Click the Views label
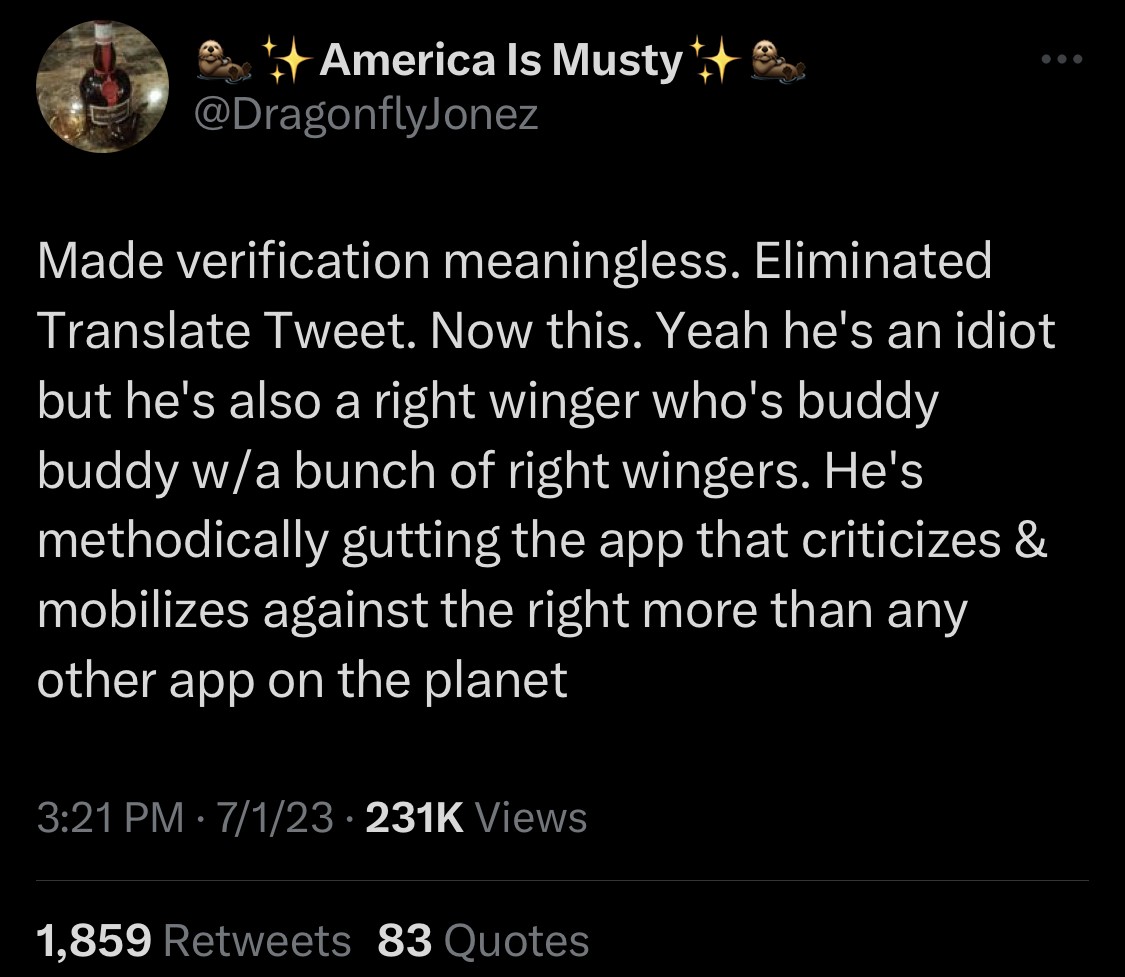 tap(531, 818)
